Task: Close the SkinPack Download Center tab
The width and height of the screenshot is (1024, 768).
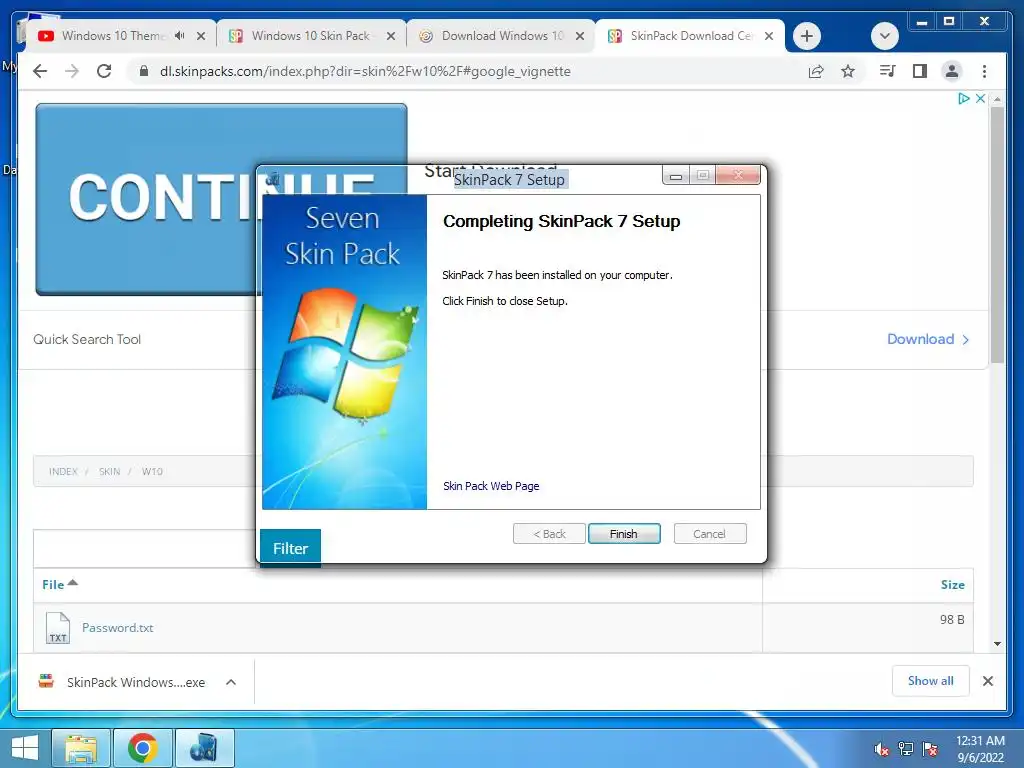Action: (x=769, y=36)
